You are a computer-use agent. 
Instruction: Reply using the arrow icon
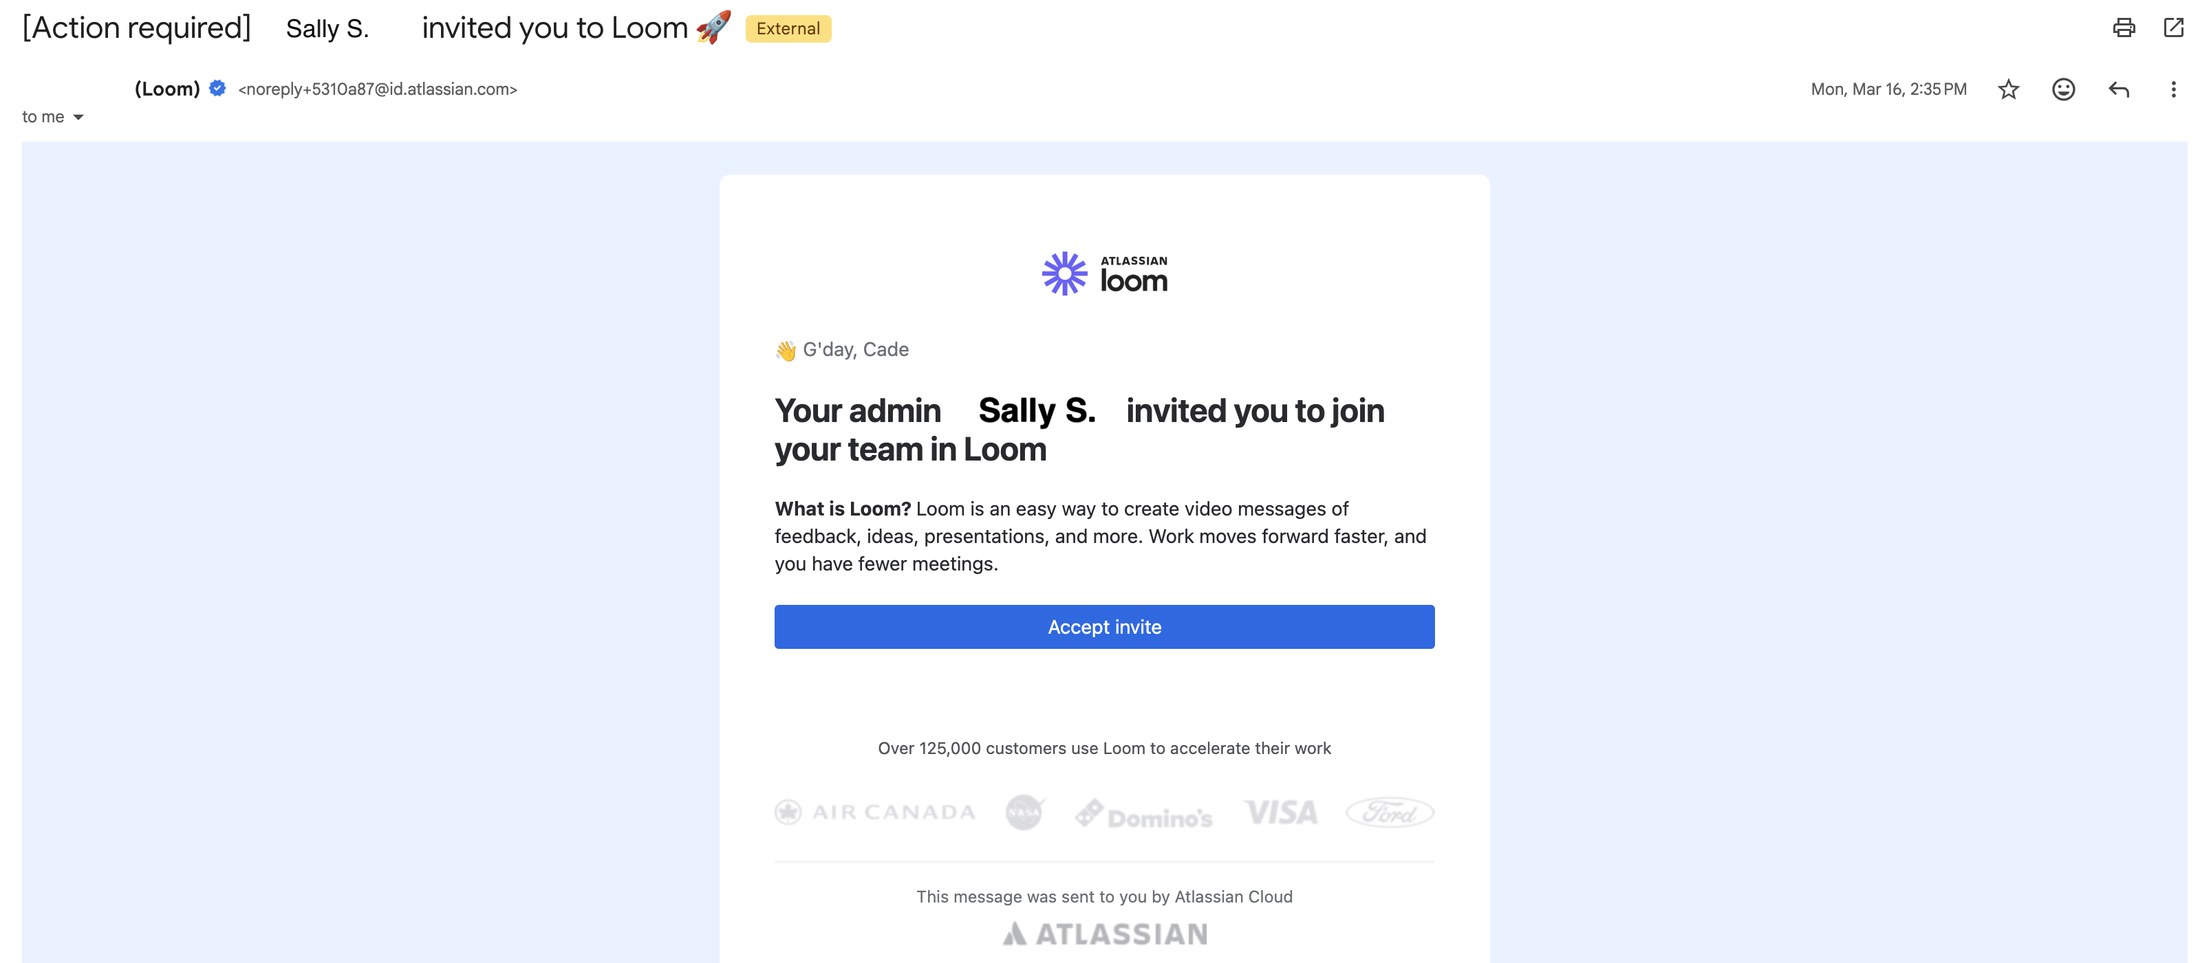pos(2118,90)
